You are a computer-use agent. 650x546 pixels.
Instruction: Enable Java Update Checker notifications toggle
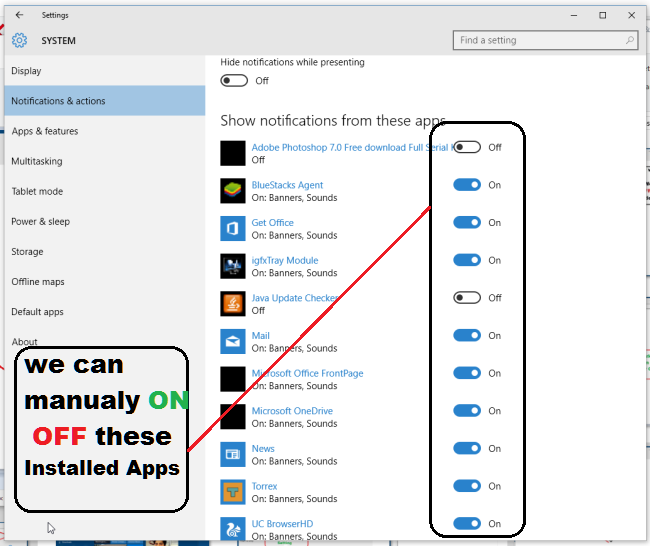(467, 298)
